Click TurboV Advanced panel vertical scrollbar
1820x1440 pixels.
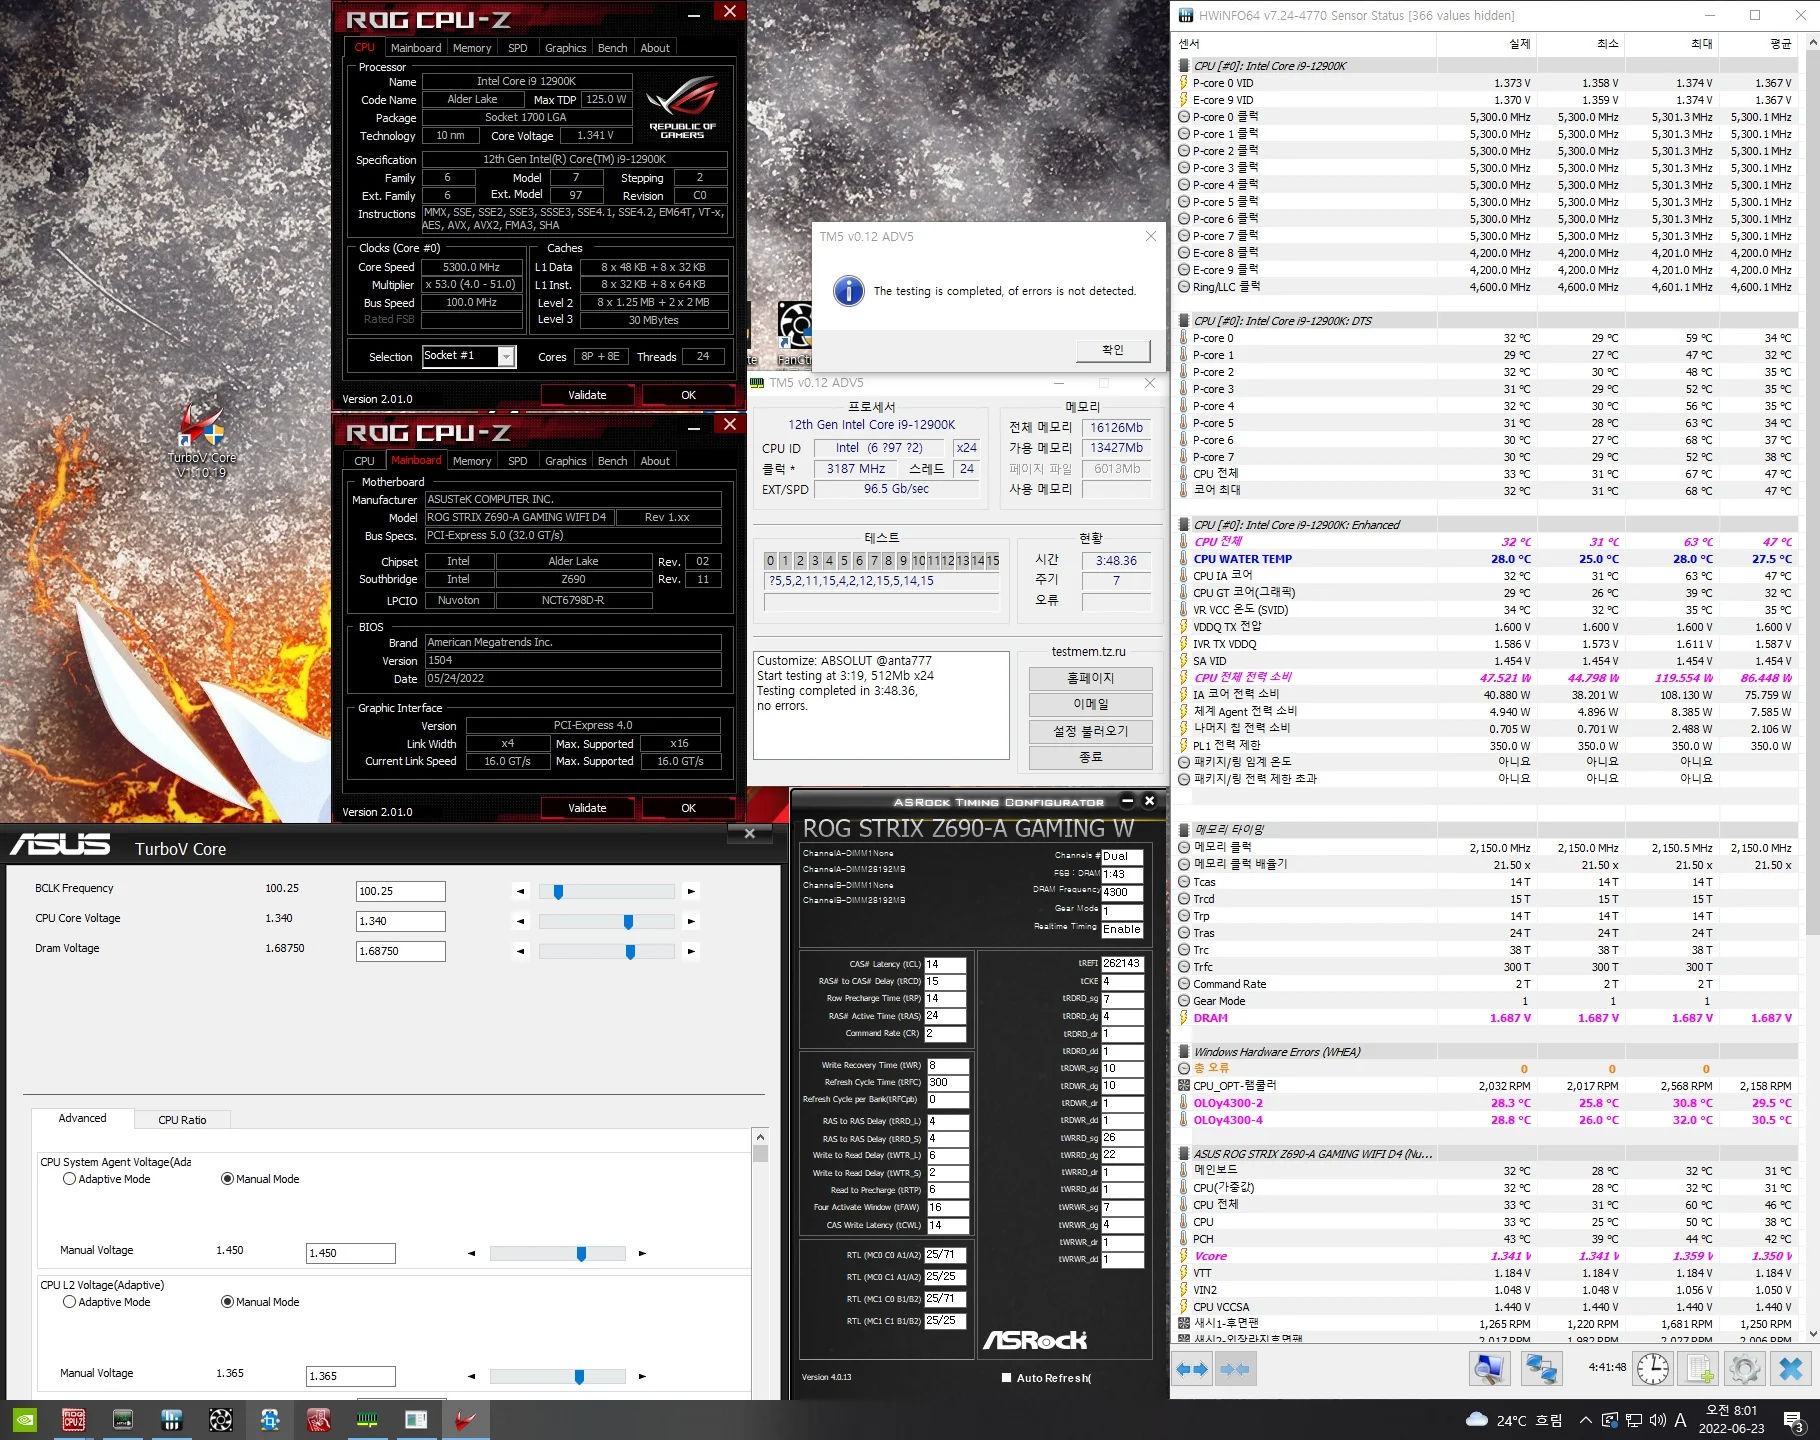[760, 1262]
